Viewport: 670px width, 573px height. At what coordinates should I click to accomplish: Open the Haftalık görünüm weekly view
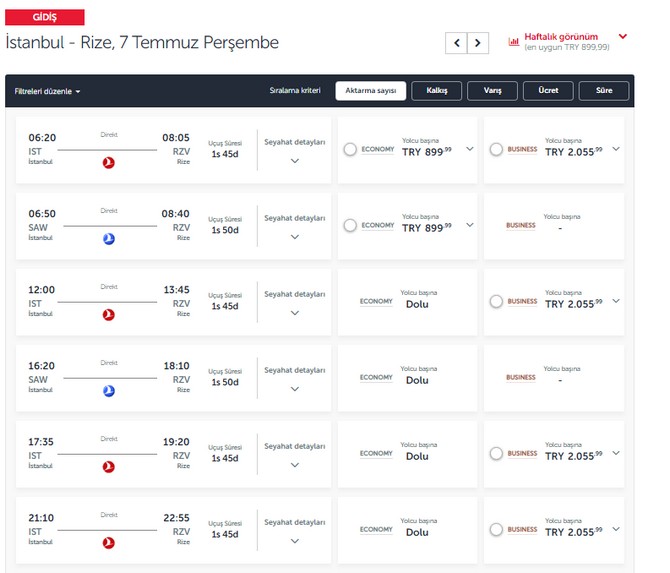[567, 37]
